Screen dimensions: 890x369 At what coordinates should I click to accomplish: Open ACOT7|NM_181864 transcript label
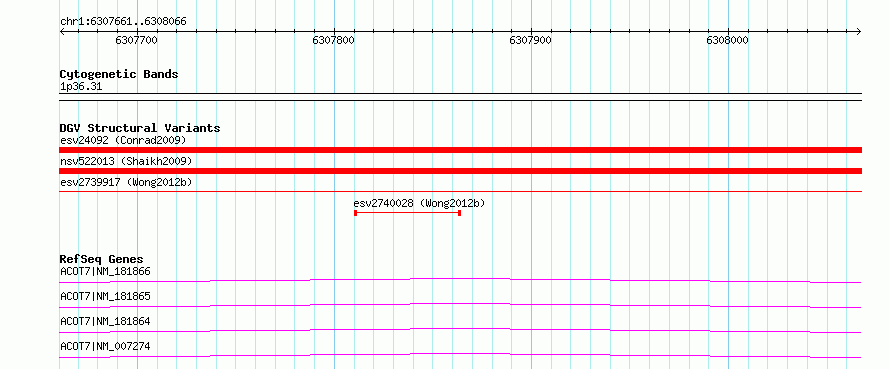[106, 321]
